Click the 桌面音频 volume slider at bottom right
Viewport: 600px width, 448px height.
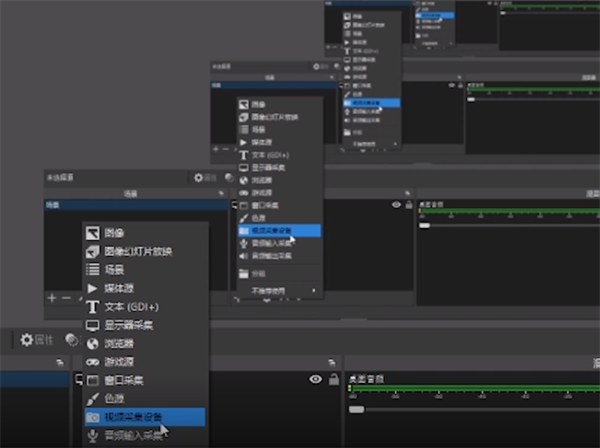coord(356,409)
